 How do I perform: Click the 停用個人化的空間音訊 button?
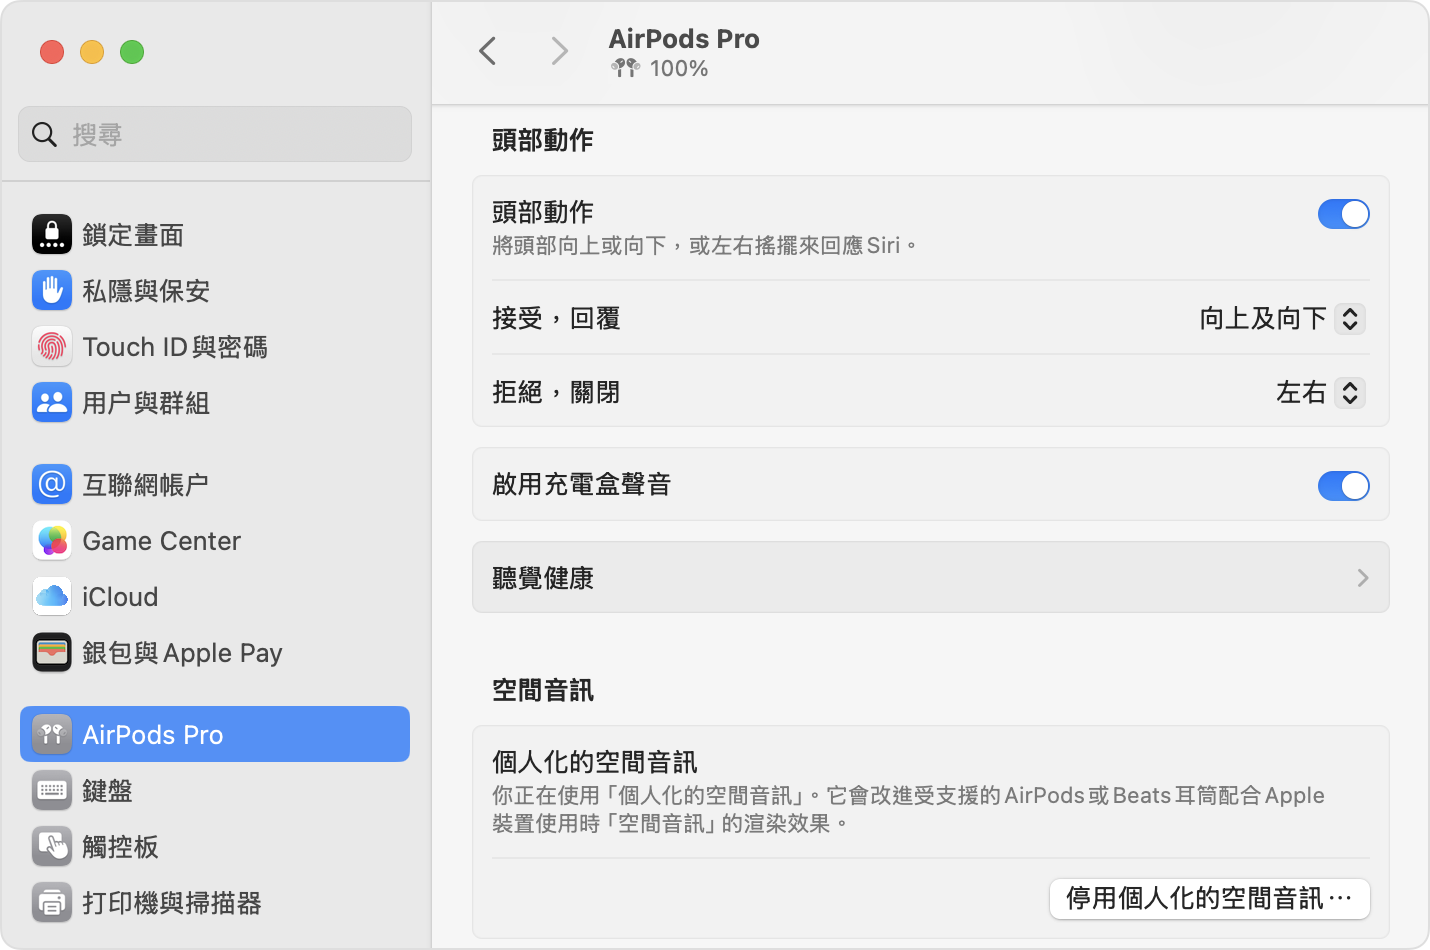click(1210, 898)
